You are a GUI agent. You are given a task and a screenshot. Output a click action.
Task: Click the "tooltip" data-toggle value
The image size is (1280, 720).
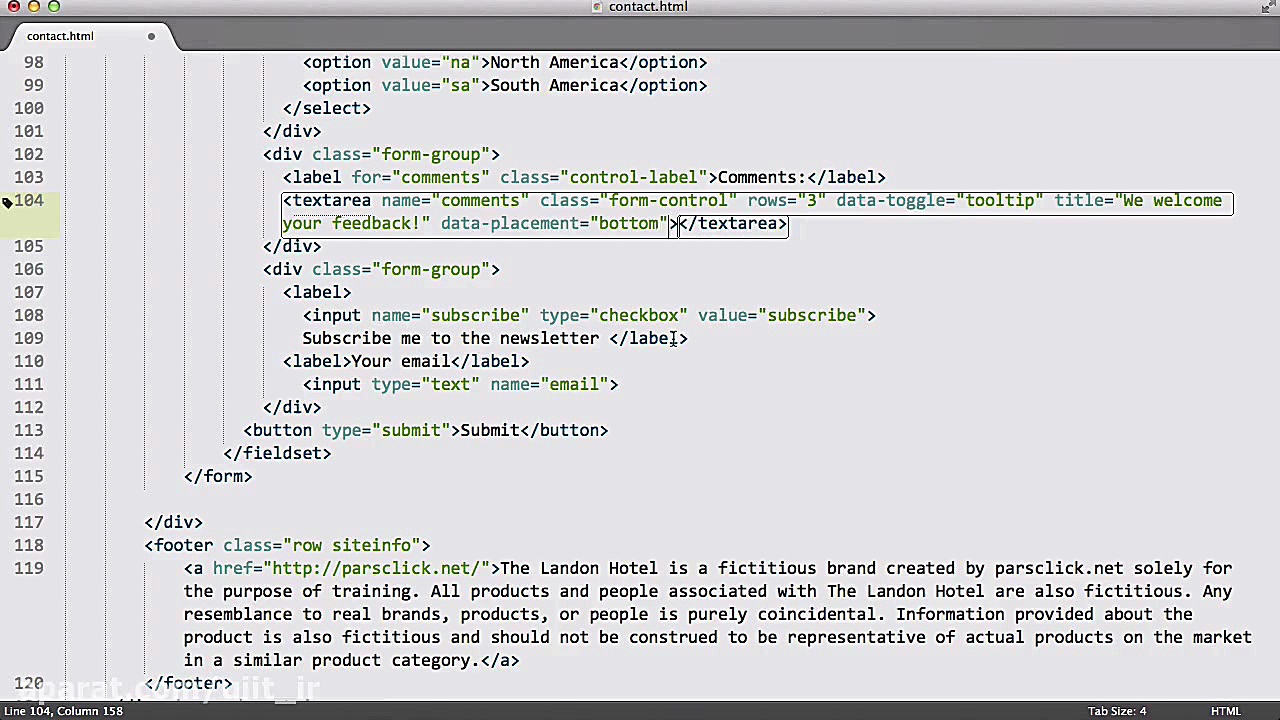1000,200
